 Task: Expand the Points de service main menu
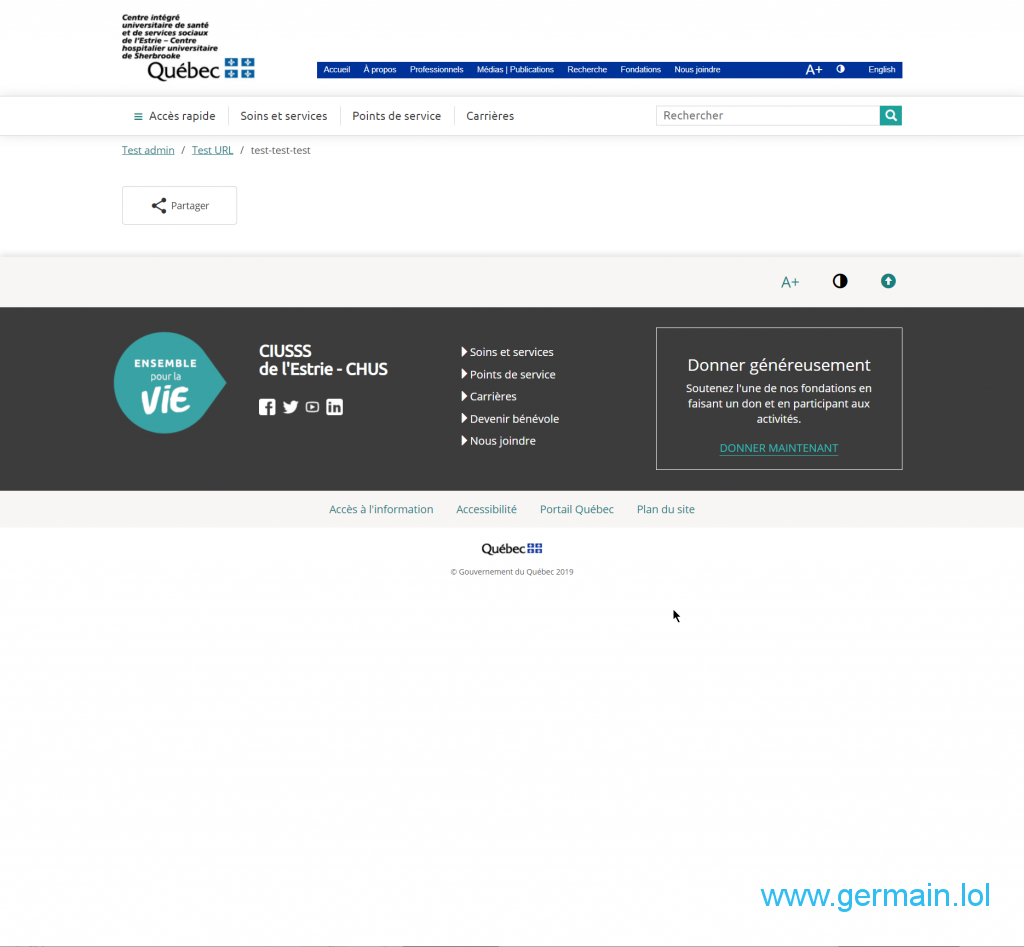(396, 116)
